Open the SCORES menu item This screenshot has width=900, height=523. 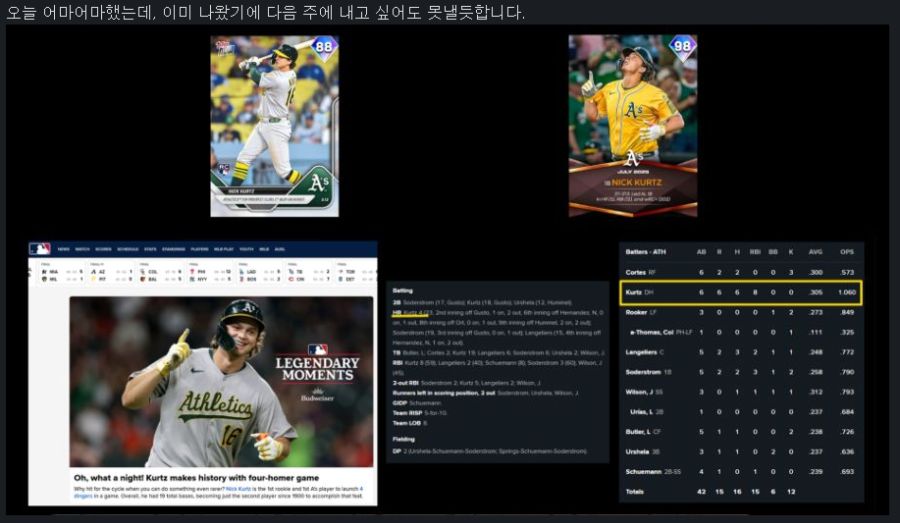[x=103, y=249]
